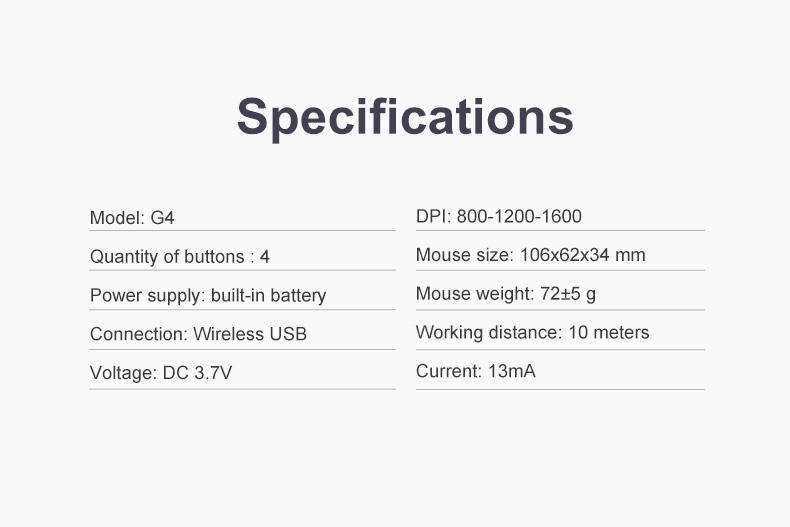Select the Power supply: built-in battery line

[208, 295]
